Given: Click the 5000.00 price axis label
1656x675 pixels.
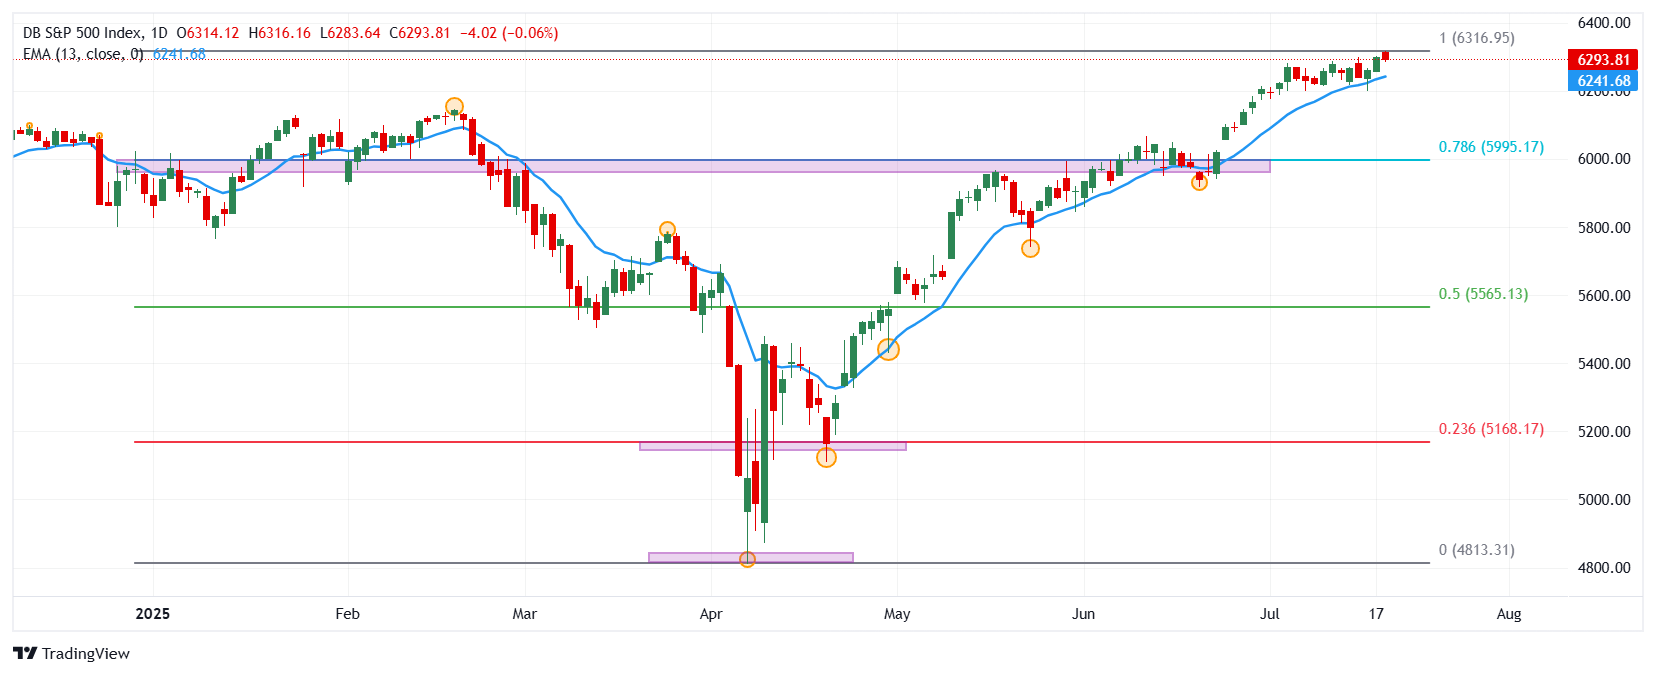Looking at the screenshot, I should pos(1604,499).
